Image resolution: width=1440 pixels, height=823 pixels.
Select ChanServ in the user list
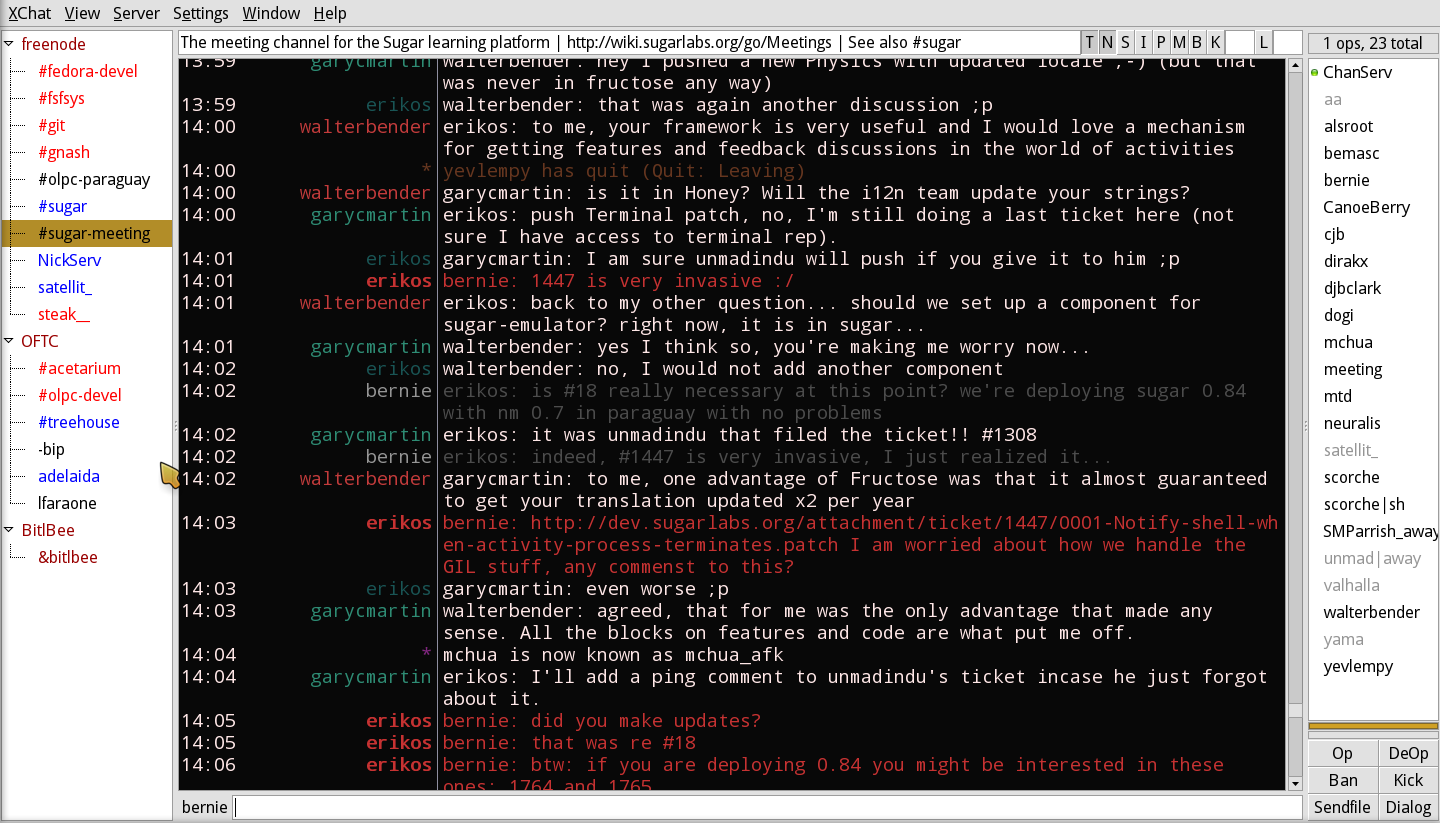[x=1357, y=72]
